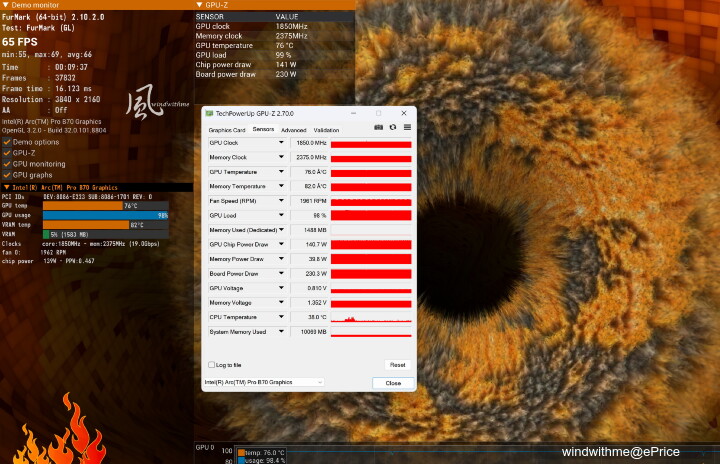Click the 1488 MB memory used value
720x464 pixels.
315,230
